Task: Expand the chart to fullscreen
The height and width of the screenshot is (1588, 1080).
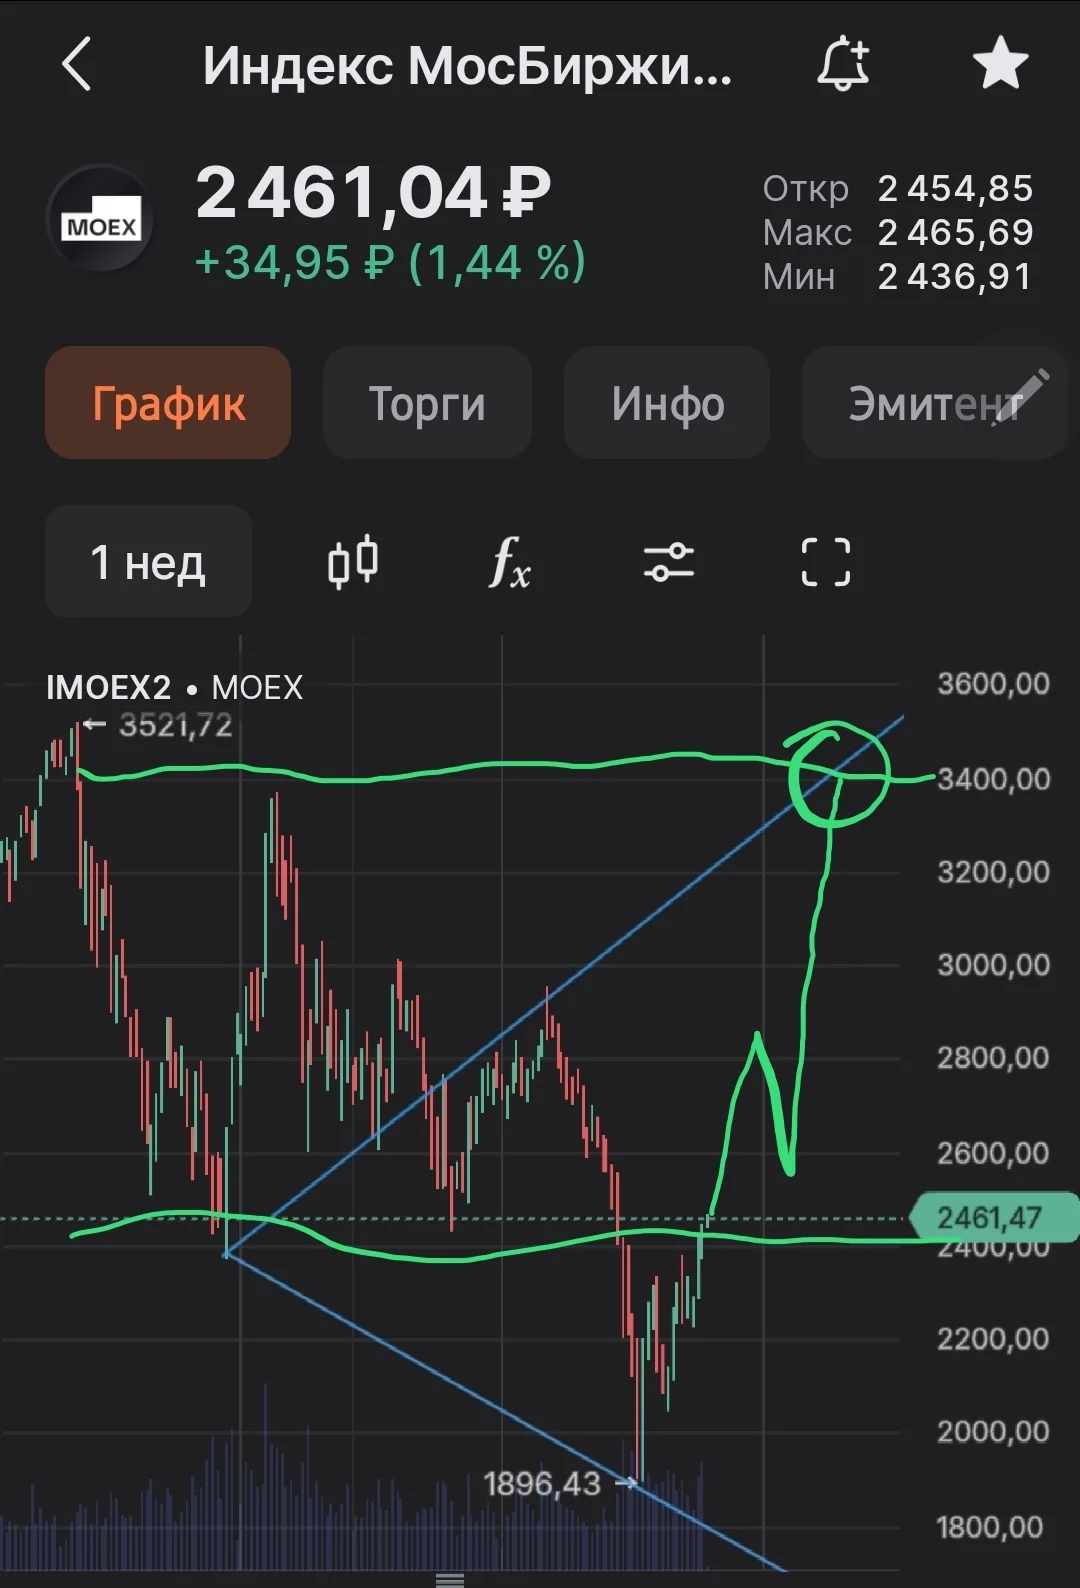Action: [x=826, y=562]
